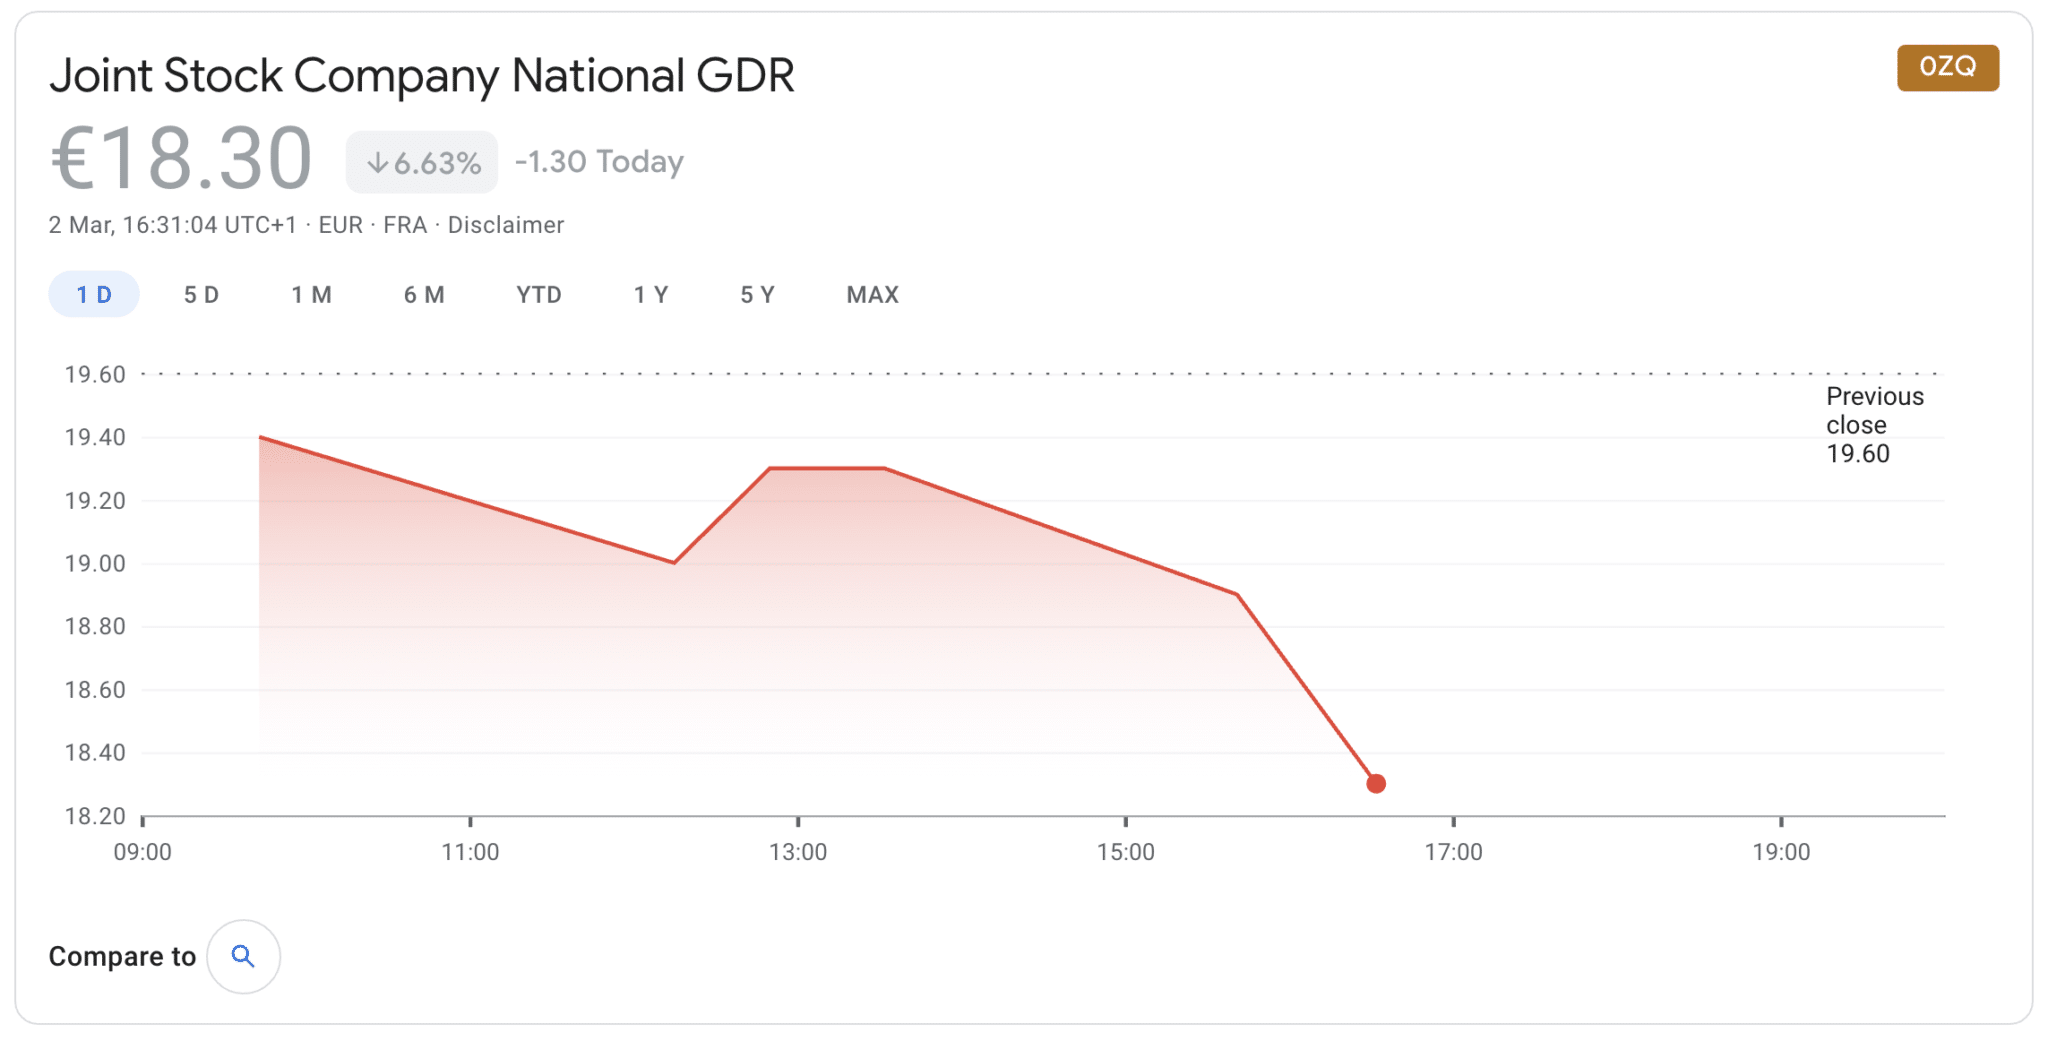2048x1041 pixels.
Task: Click the Previous close 19.60 label
Action: tap(1874, 425)
